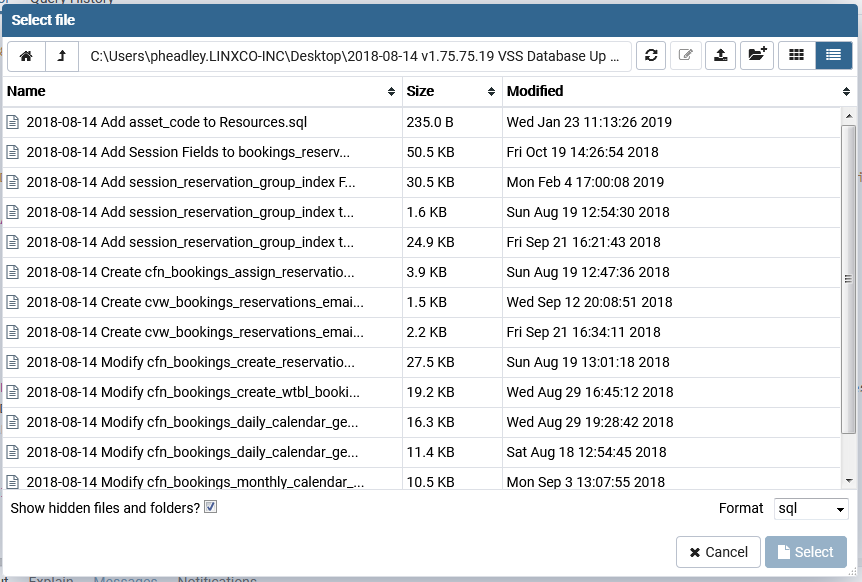Select Add asset_code to Resources.sql file
Screen dimensions: 862x582
pos(166,122)
